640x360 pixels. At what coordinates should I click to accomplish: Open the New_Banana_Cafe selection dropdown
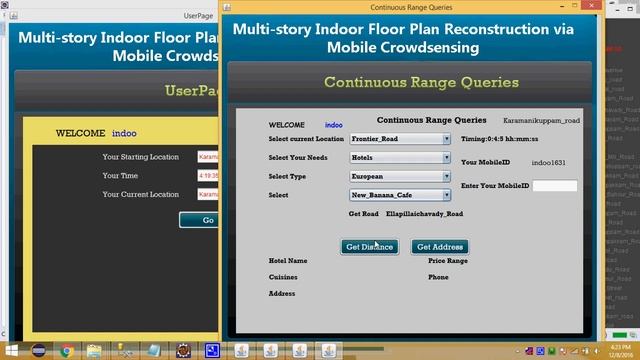[x=400, y=195]
